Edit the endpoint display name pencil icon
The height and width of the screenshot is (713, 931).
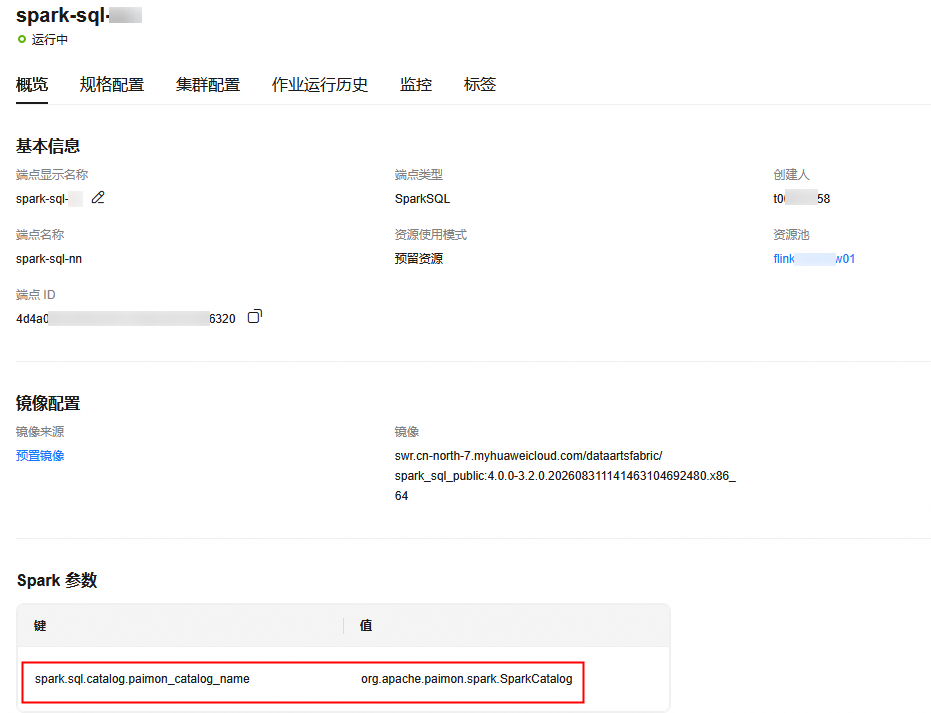tap(98, 198)
